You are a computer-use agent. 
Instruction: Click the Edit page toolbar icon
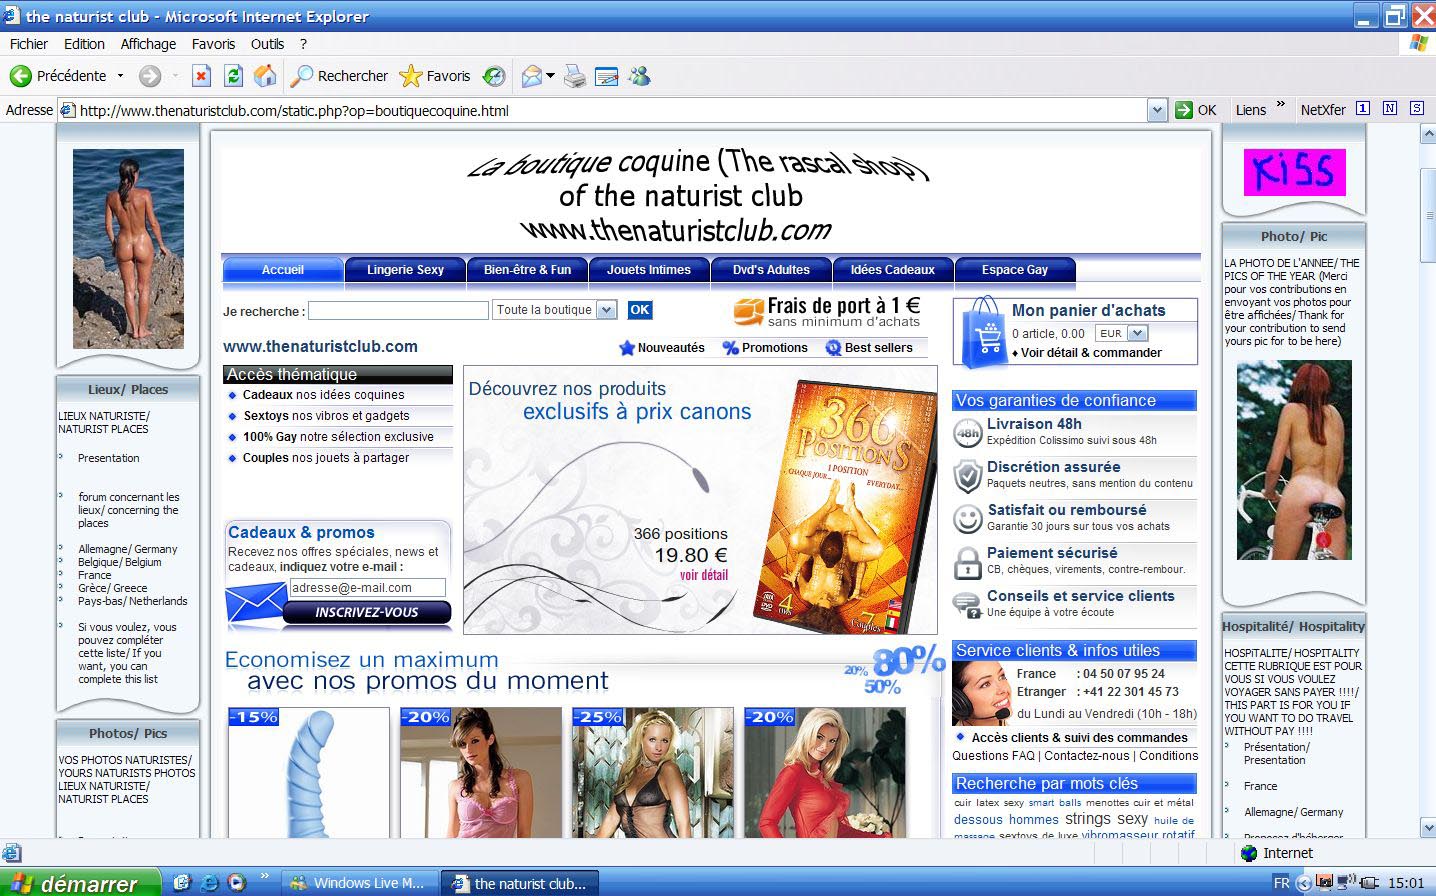[x=607, y=76]
